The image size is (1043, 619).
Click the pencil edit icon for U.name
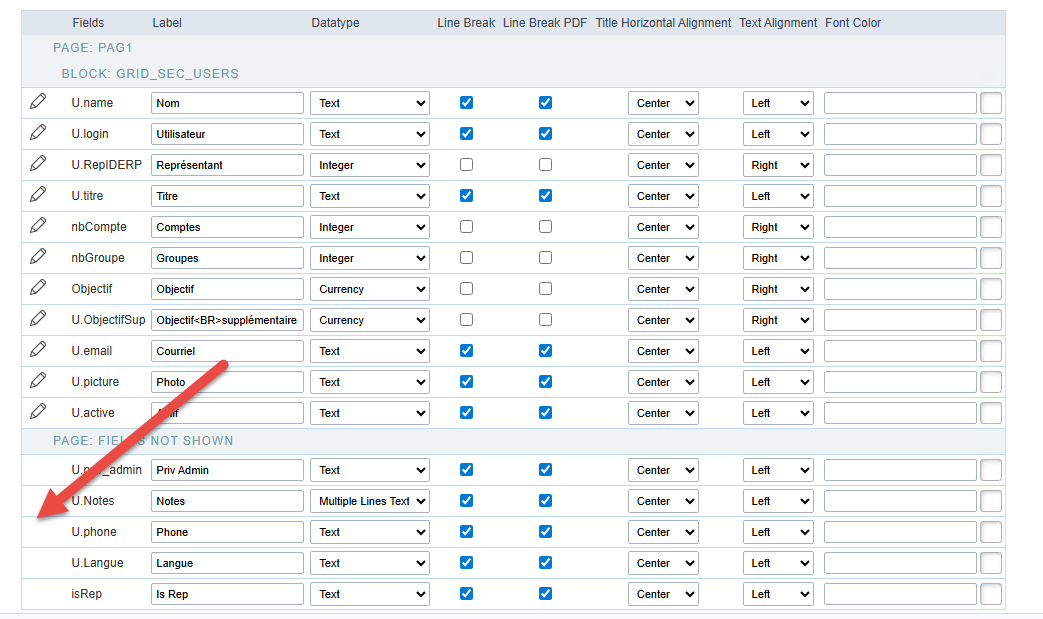pyautogui.click(x=38, y=102)
